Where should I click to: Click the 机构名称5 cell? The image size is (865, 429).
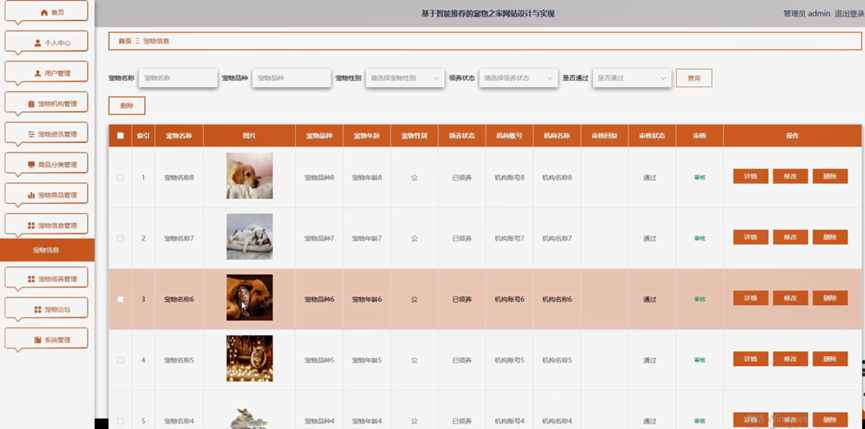[x=557, y=360]
